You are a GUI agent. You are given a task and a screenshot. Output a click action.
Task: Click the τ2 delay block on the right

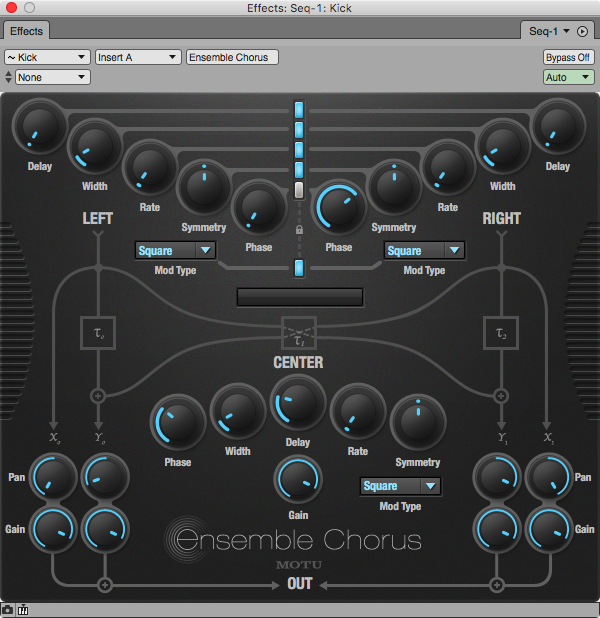coord(501,333)
